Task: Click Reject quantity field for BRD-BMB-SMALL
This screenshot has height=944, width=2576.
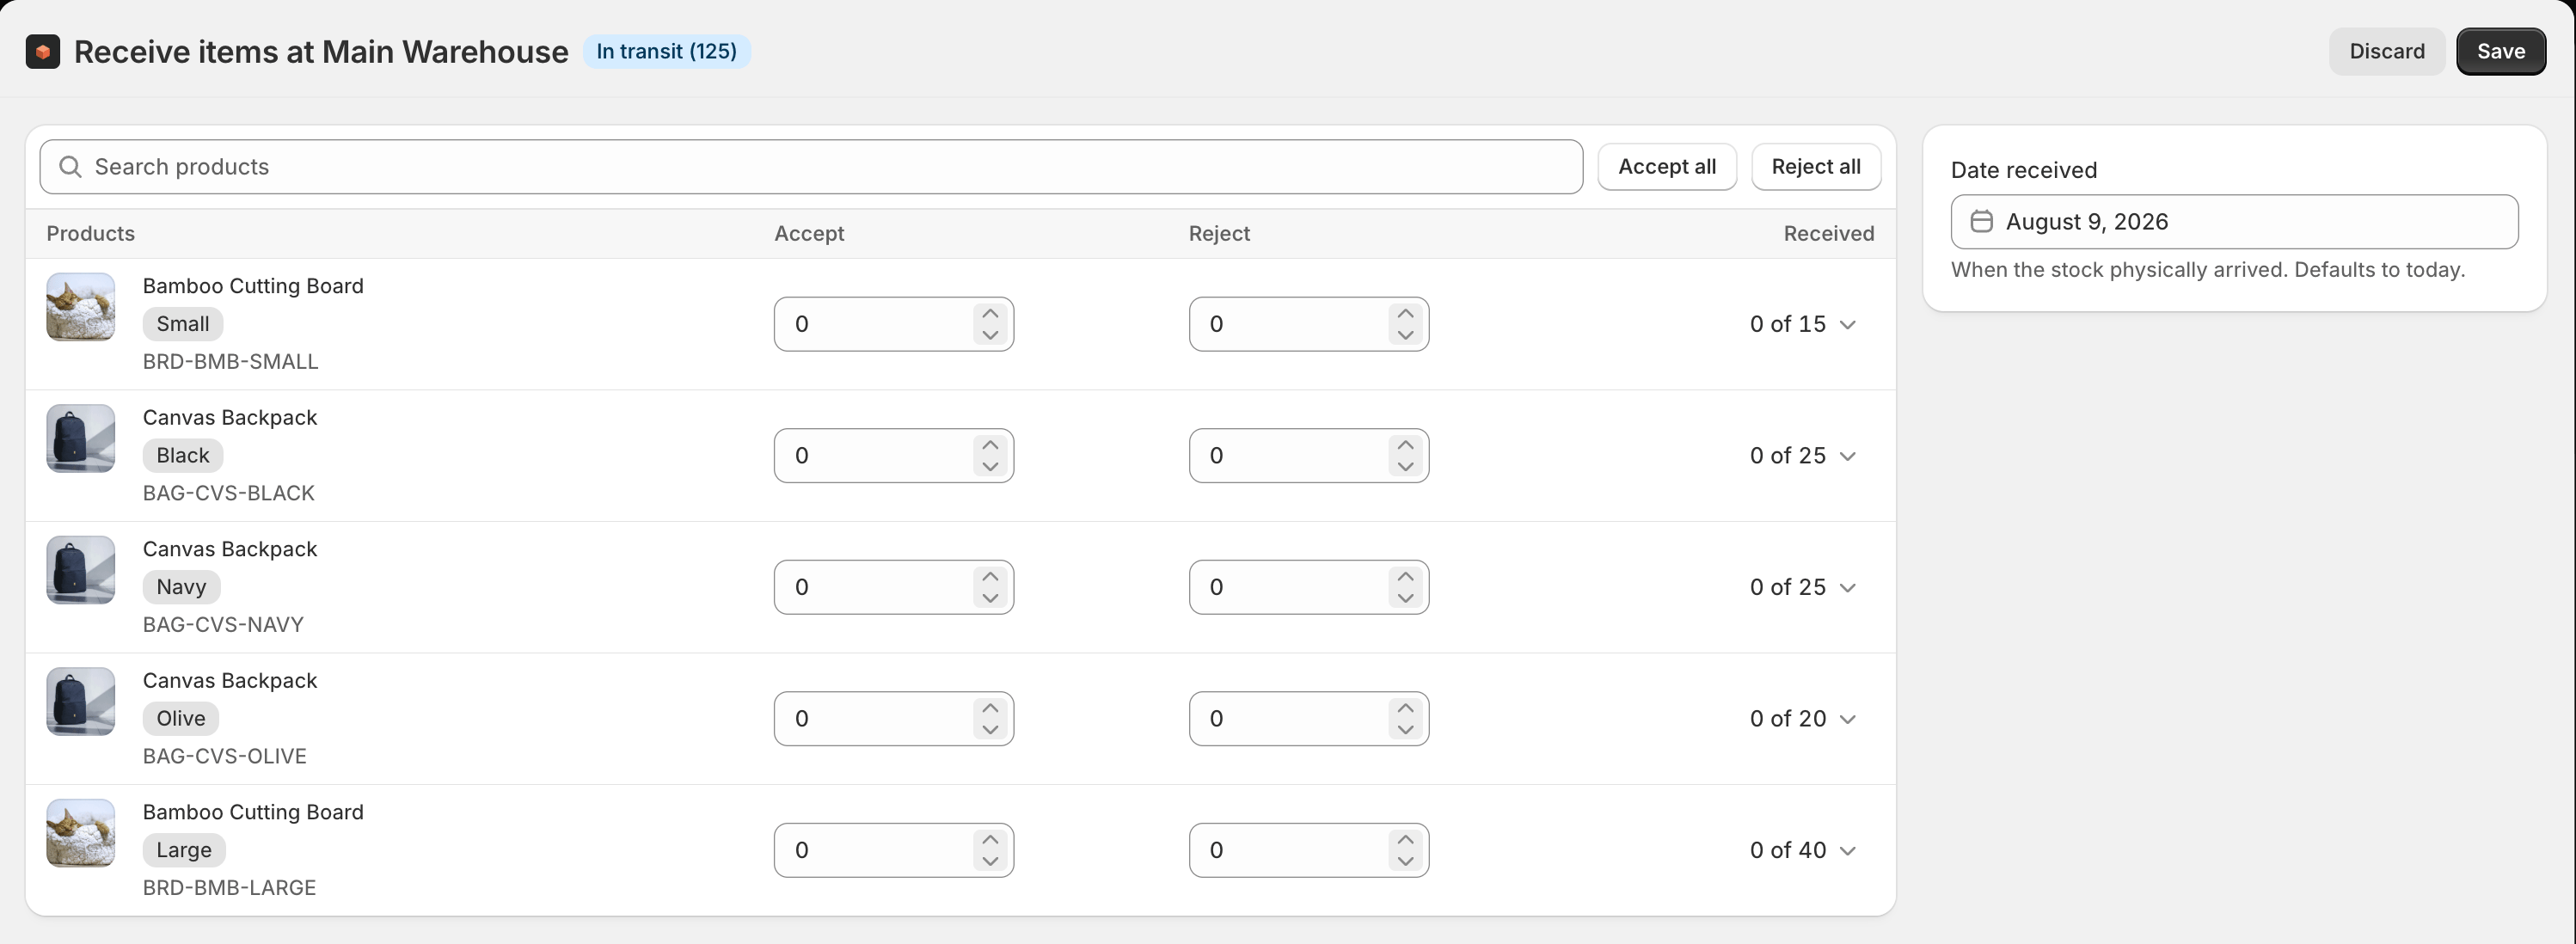Action: [x=1308, y=324]
